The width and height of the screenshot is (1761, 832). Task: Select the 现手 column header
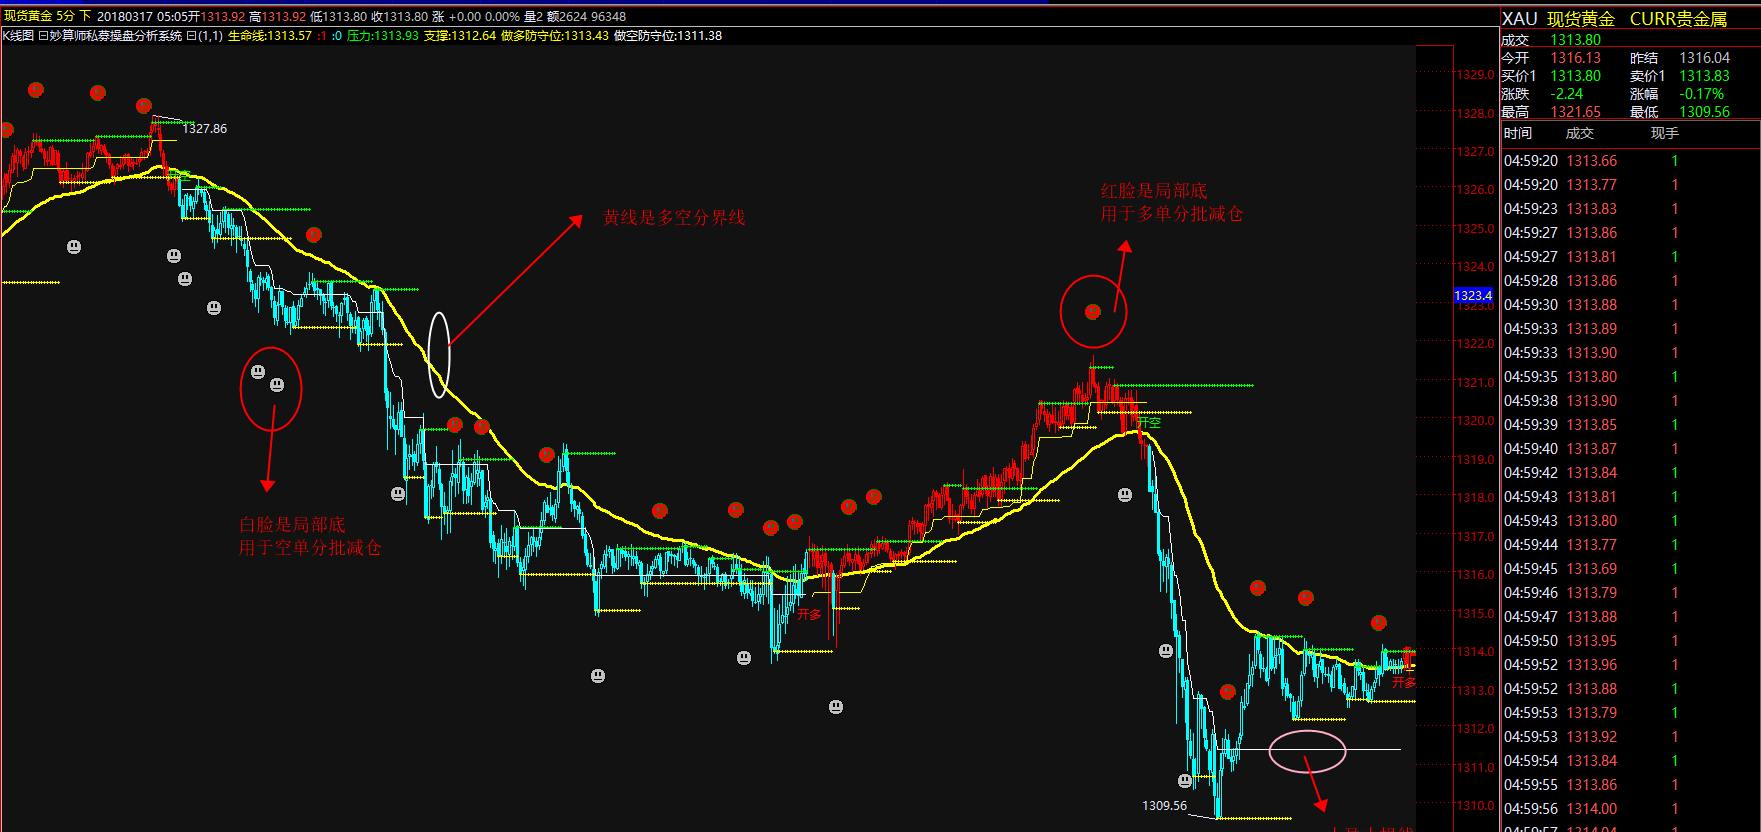(x=1664, y=134)
